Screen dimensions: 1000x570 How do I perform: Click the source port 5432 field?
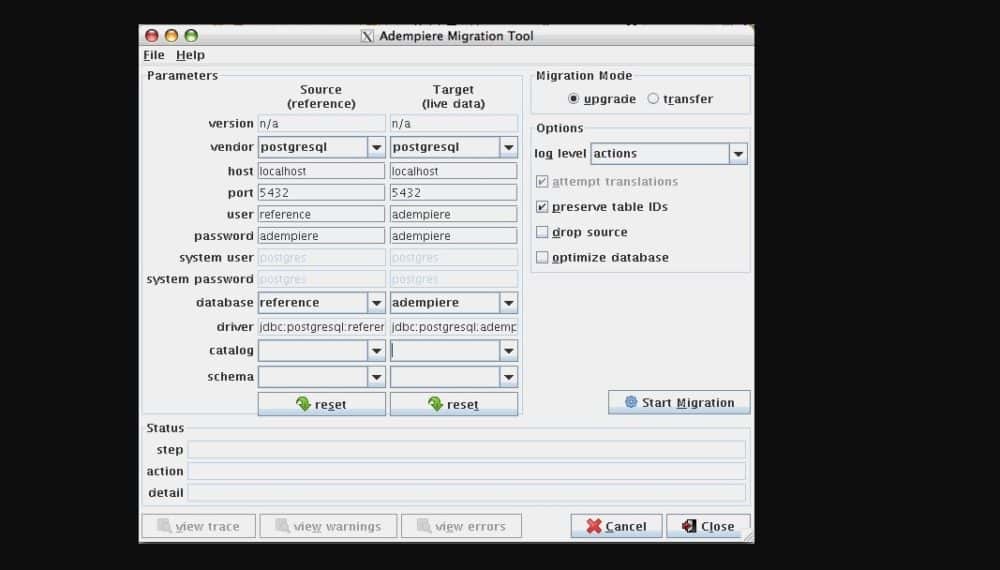(x=321, y=192)
